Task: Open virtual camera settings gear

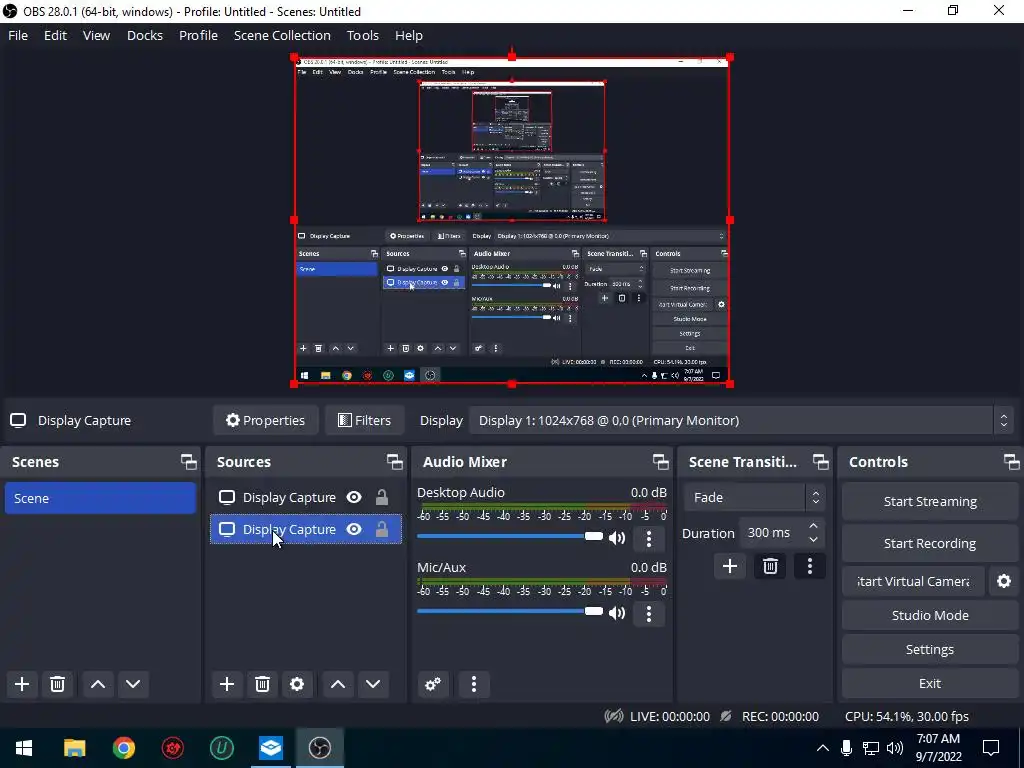Action: pyautogui.click(x=1004, y=581)
